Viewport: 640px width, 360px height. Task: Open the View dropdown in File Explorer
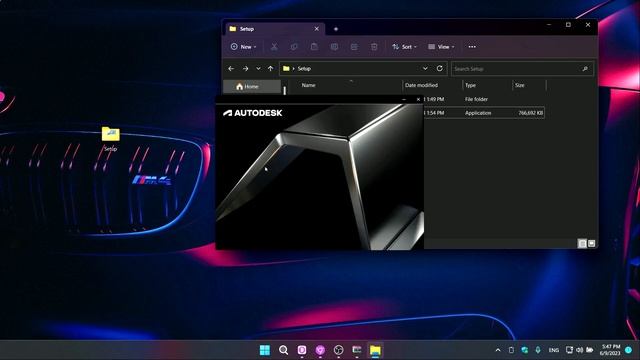click(x=441, y=47)
